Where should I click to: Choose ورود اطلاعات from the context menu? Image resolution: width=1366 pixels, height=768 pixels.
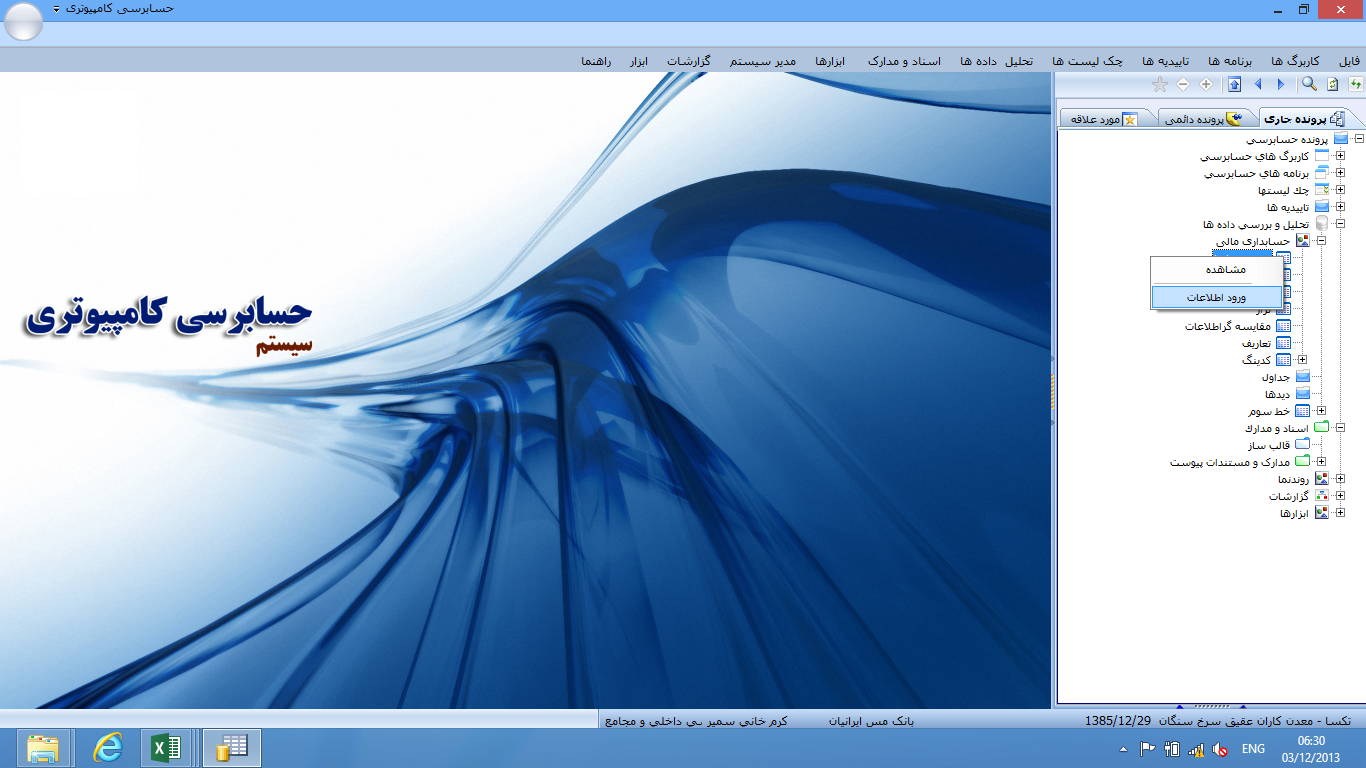click(1216, 297)
